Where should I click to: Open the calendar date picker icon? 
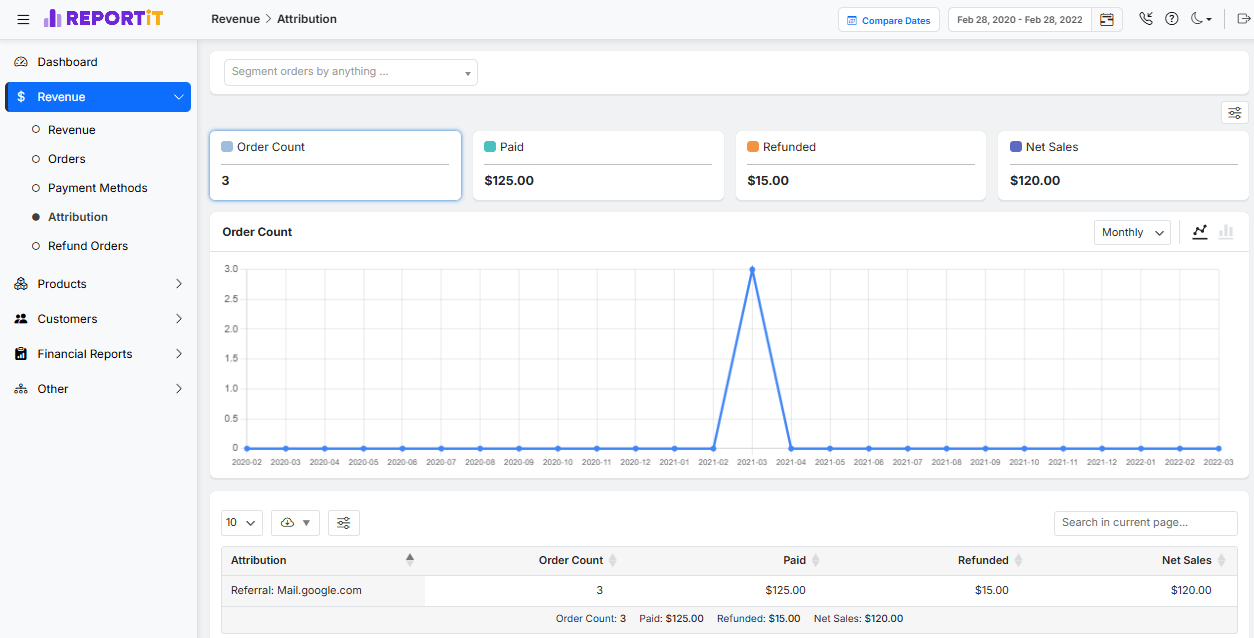coord(1107,20)
